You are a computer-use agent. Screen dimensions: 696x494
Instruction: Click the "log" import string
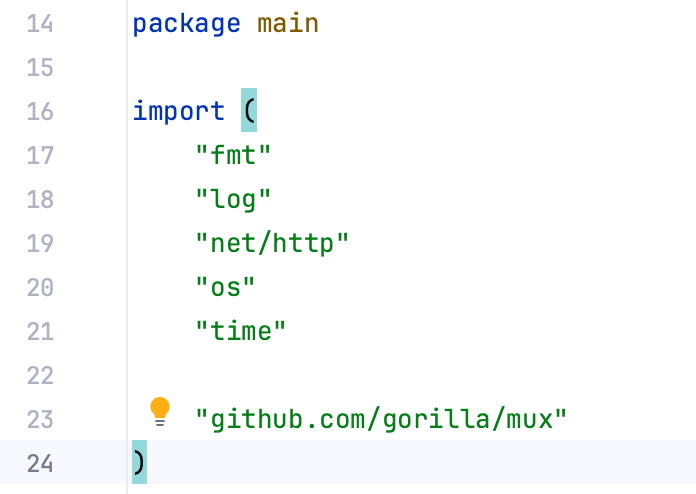click(233, 199)
